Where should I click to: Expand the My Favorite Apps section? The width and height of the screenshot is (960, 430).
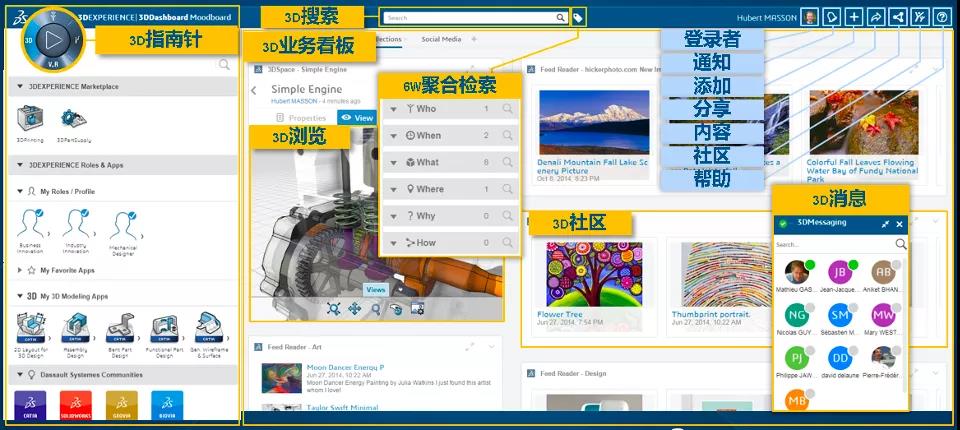pyautogui.click(x=20, y=270)
